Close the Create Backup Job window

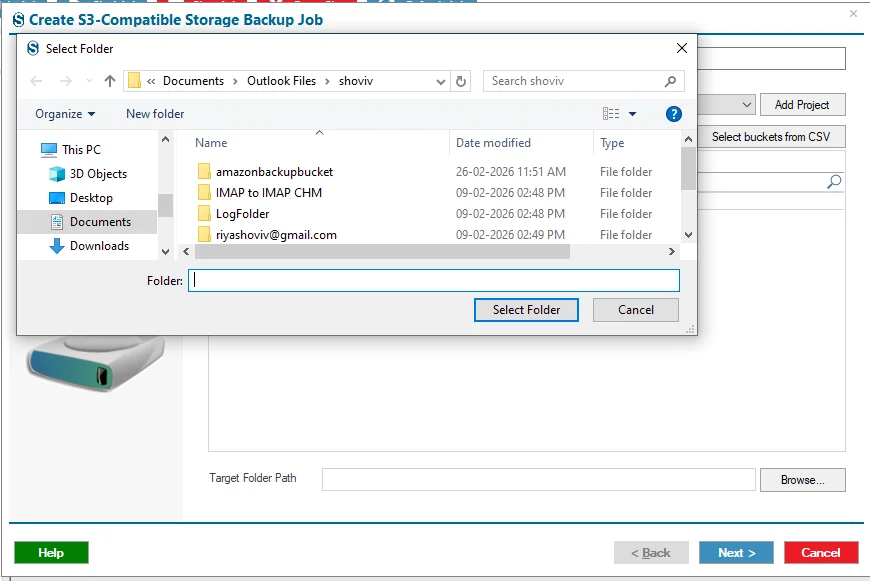pos(853,13)
